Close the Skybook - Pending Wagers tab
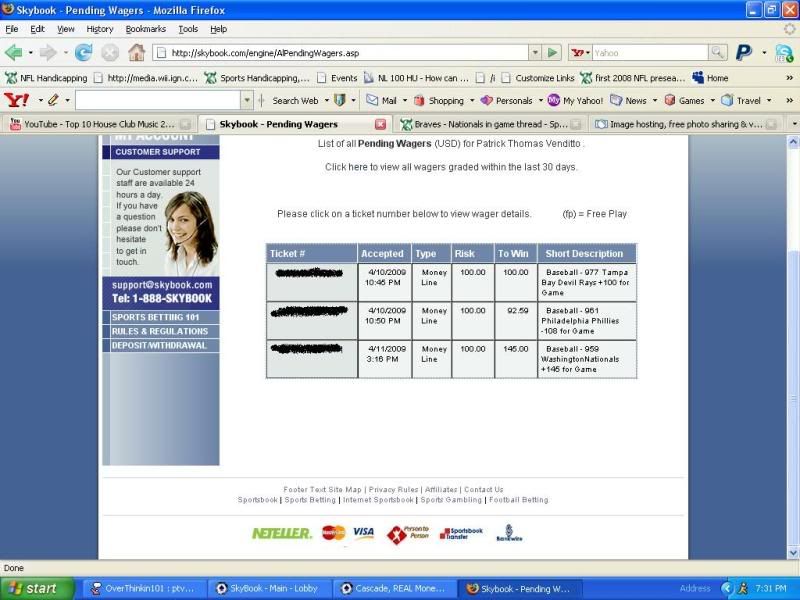The width and height of the screenshot is (800, 600). 381,124
